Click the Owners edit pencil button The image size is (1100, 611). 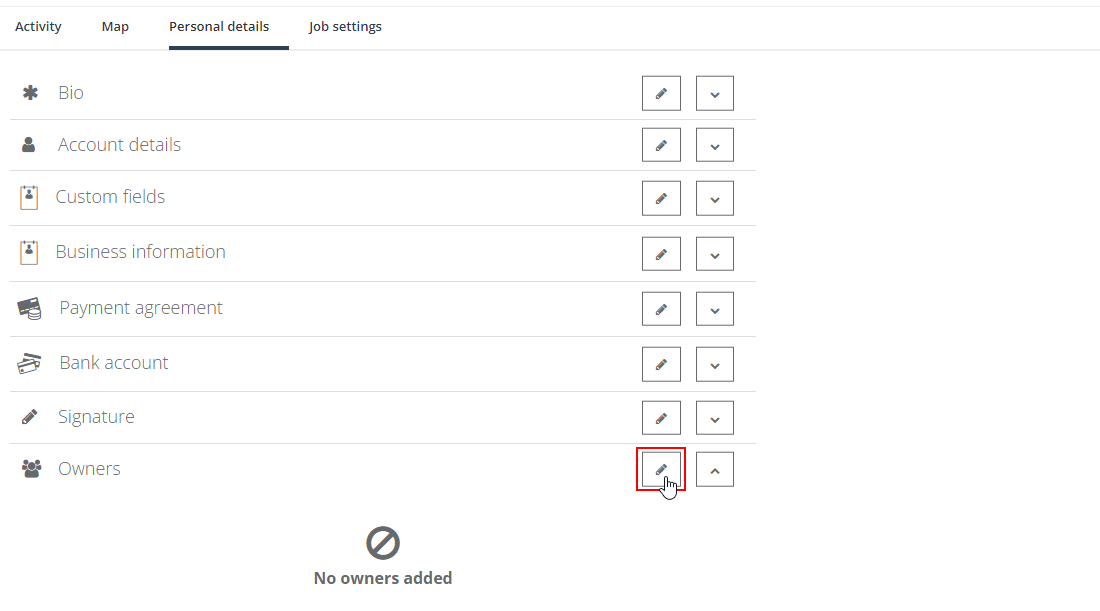(661, 469)
